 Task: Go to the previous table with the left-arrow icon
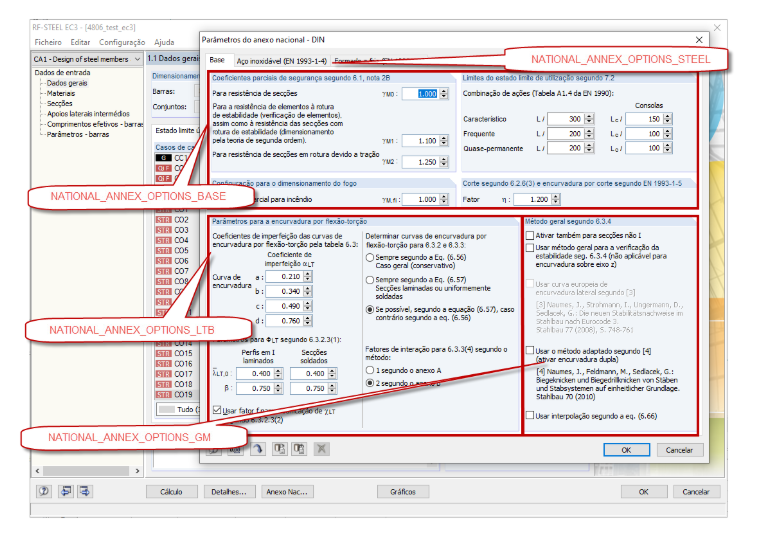65,492
